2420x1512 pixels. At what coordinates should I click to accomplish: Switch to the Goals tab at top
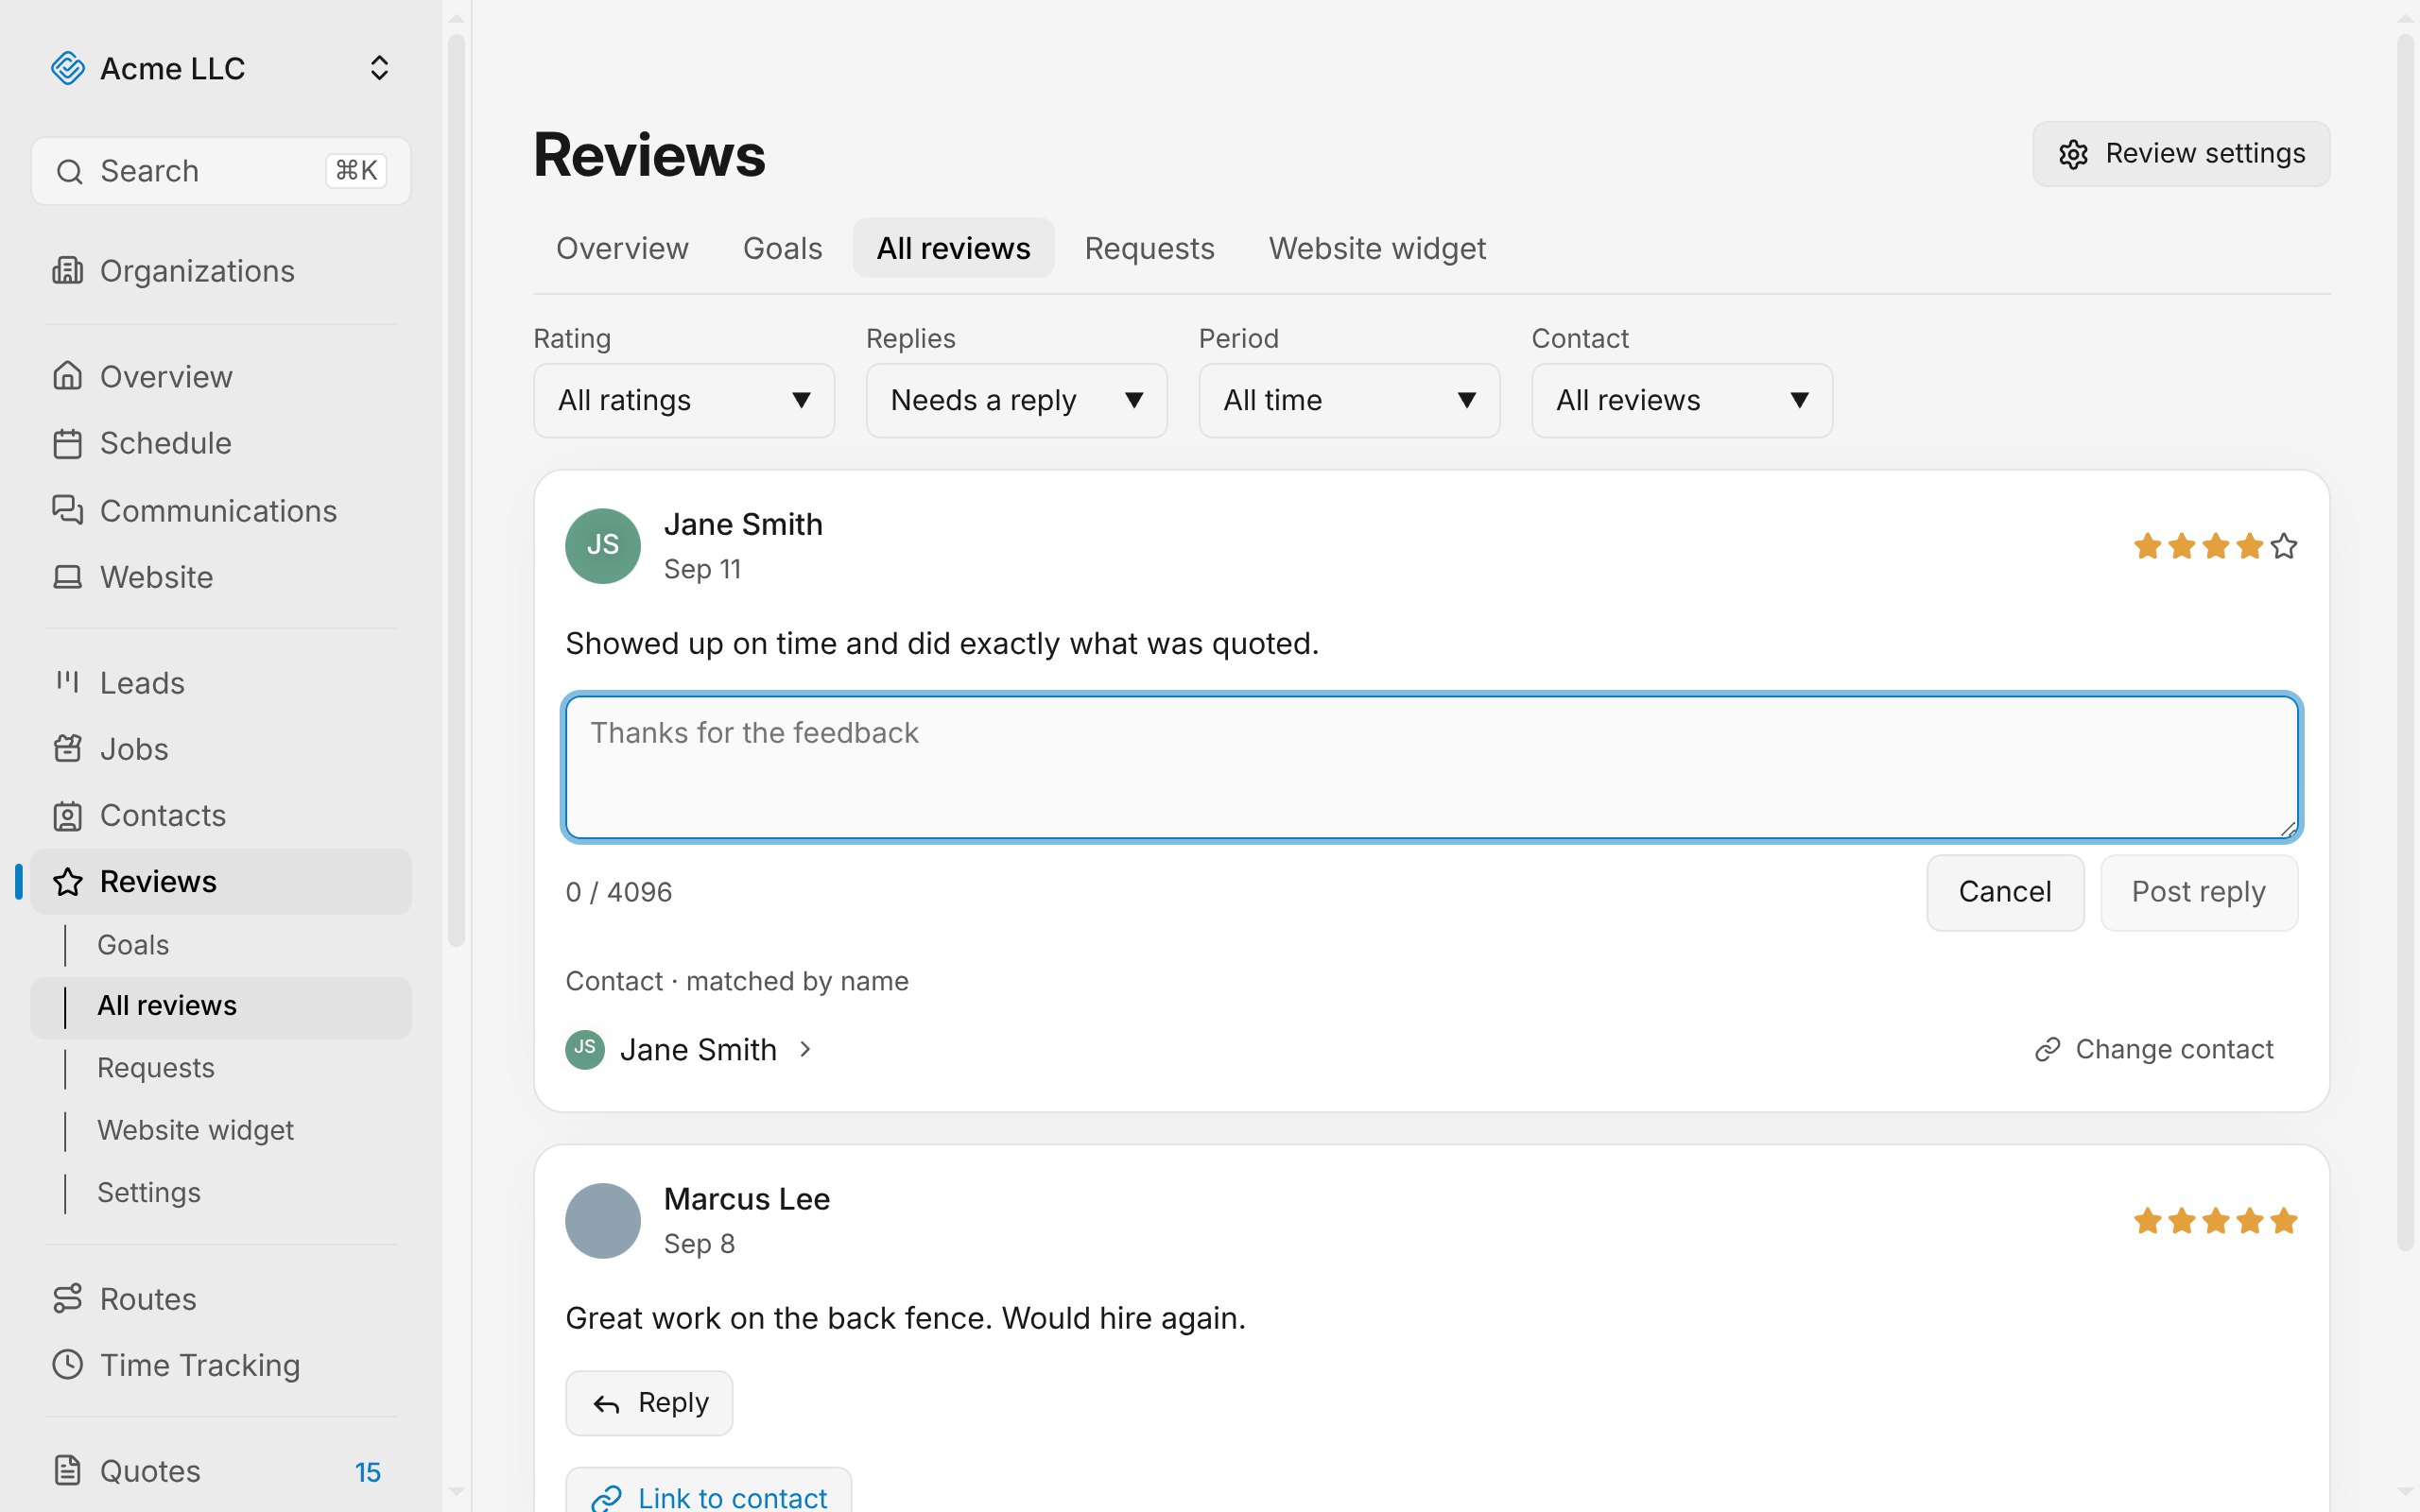tap(782, 248)
